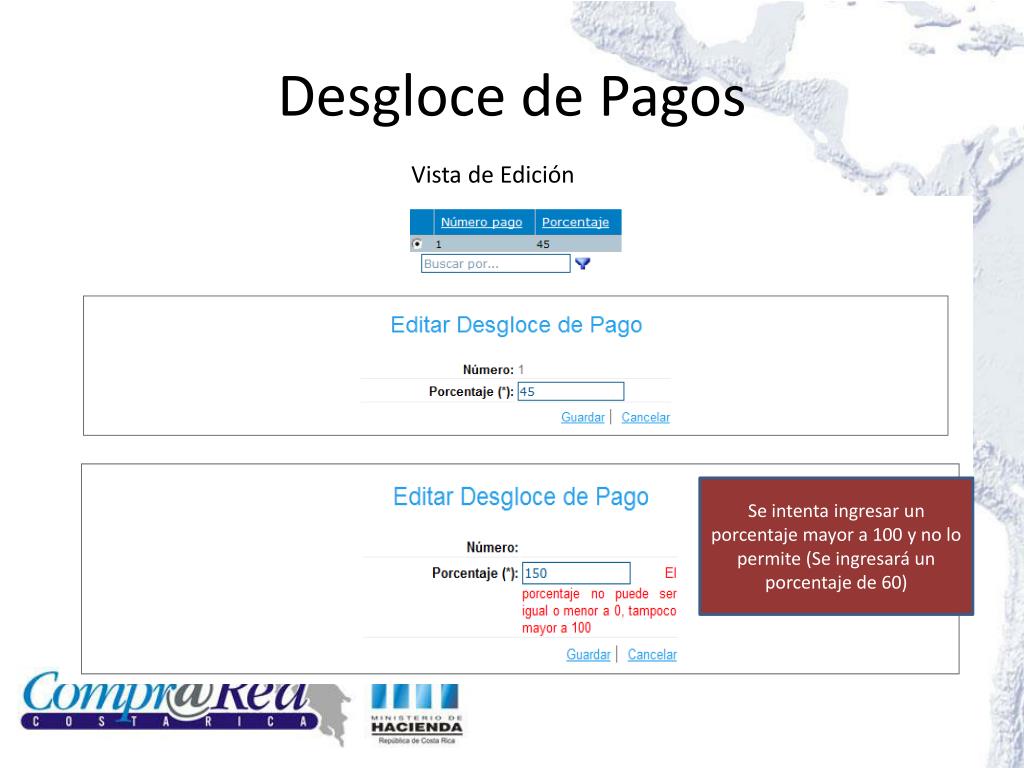The image size is (1024, 768).
Task: Click the Buscar por... search field
Action: click(496, 263)
